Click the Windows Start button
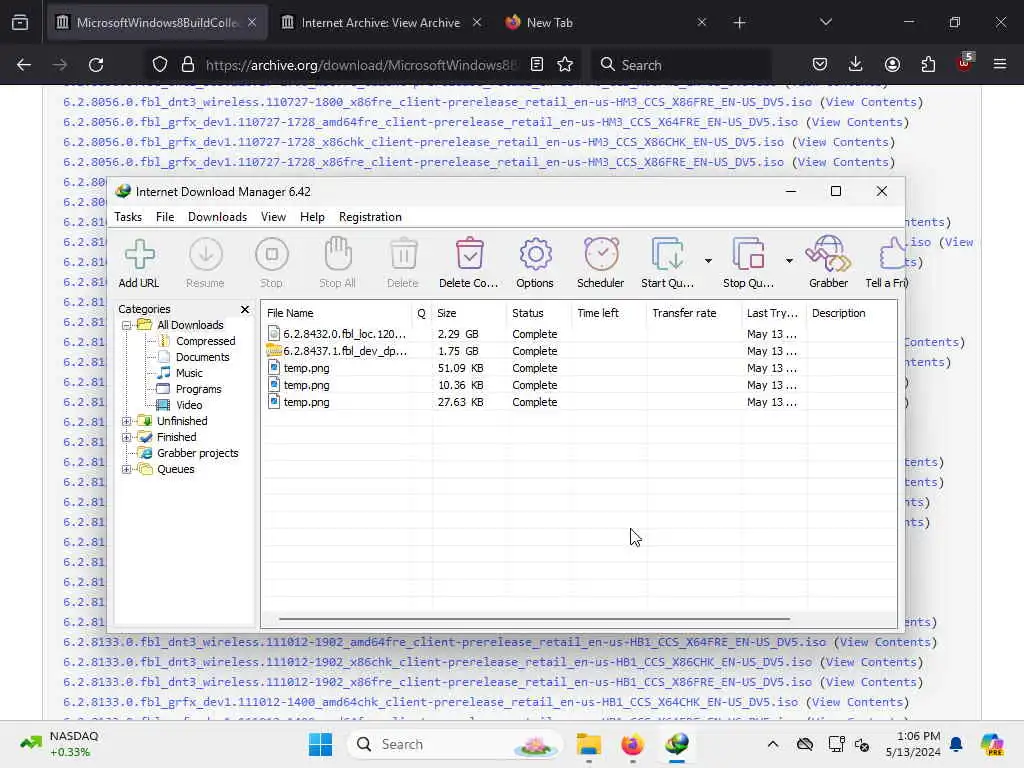 pos(320,744)
